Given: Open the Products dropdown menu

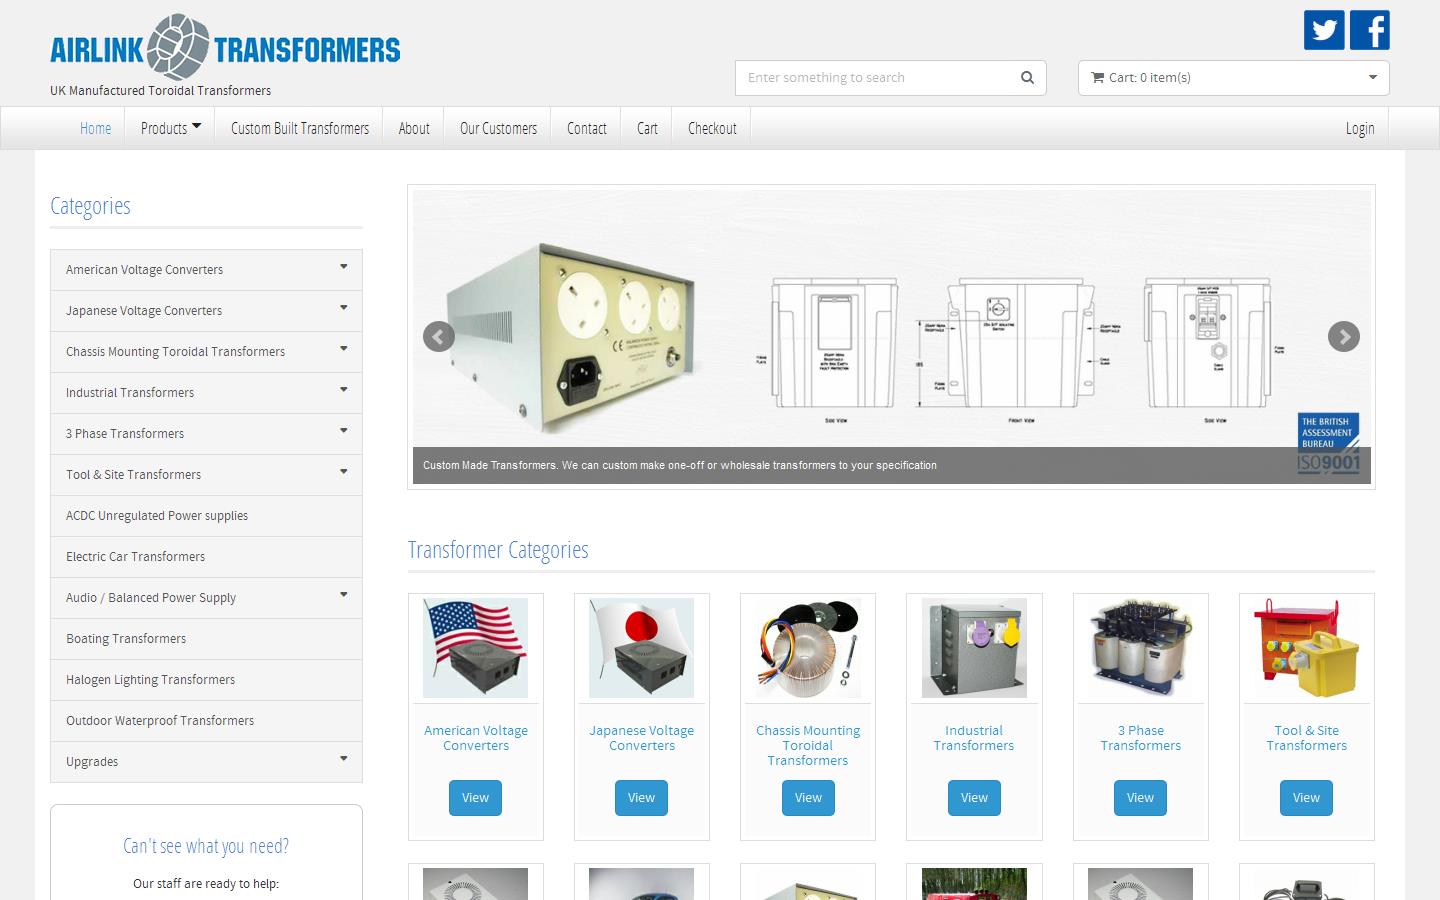Looking at the screenshot, I should [169, 127].
